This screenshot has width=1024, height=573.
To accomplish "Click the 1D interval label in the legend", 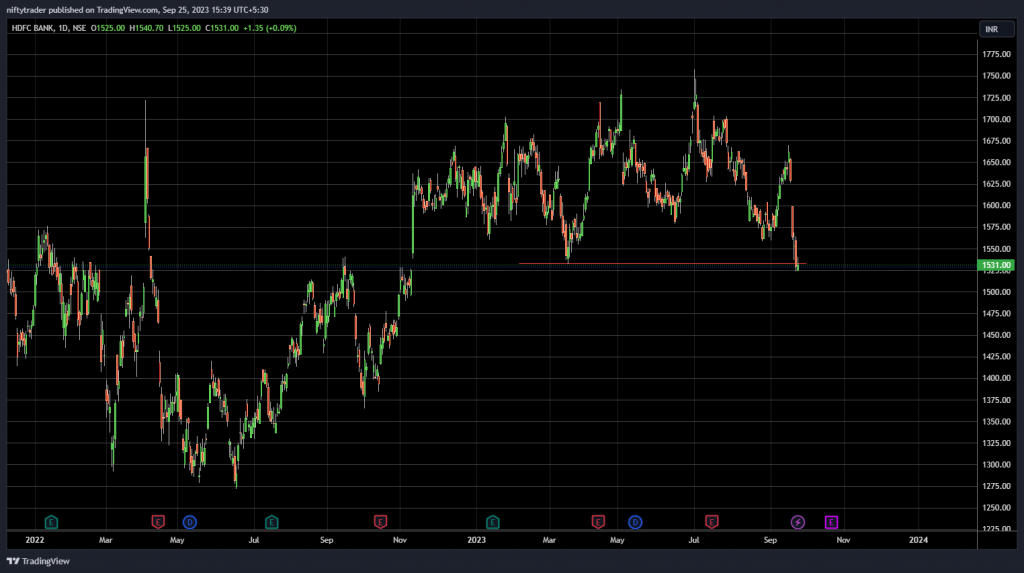I will point(63,28).
